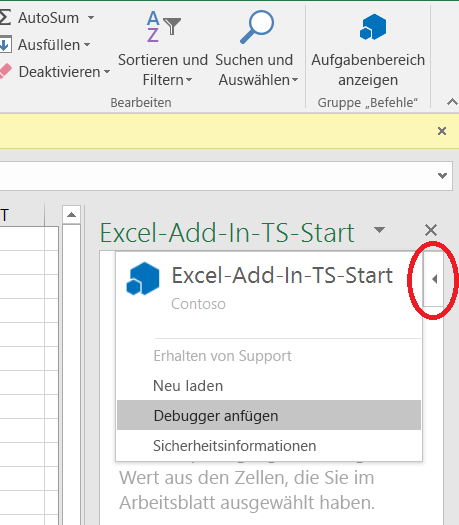Expand the Suchen und Auswählen menu arrow
This screenshot has height=525, width=459.
click(295, 80)
